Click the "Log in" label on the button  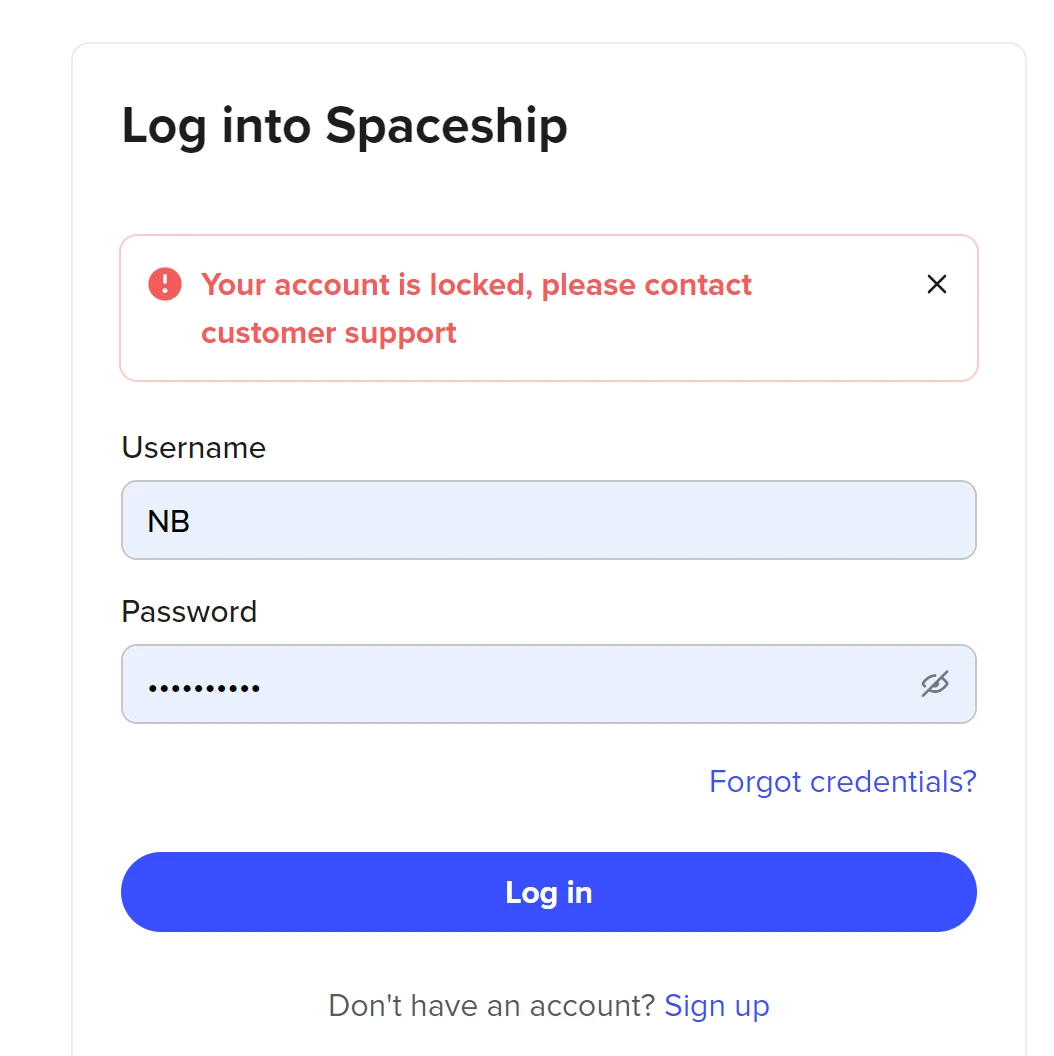point(548,892)
